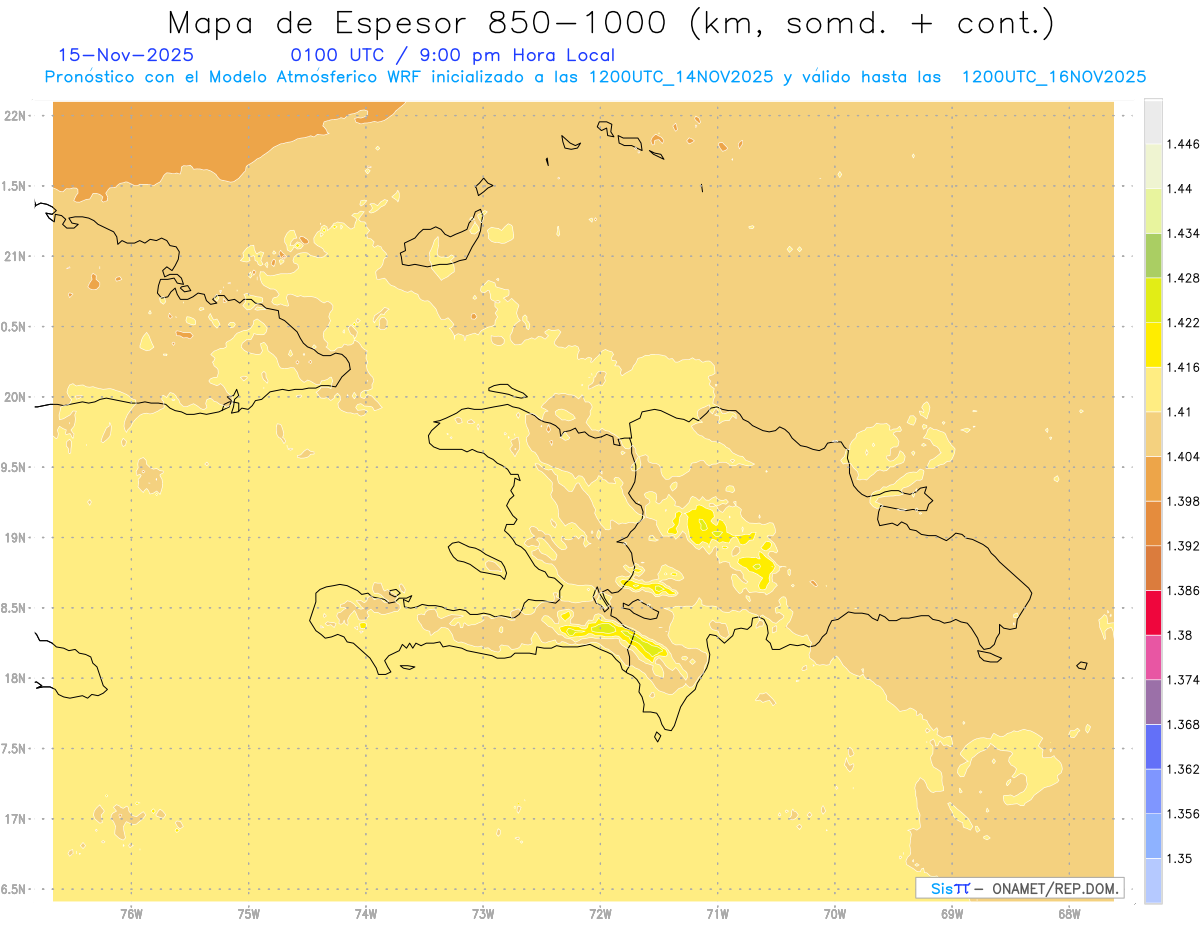Click the legend value '1.368'
Screen dimensions: 1200x927
1184,724
